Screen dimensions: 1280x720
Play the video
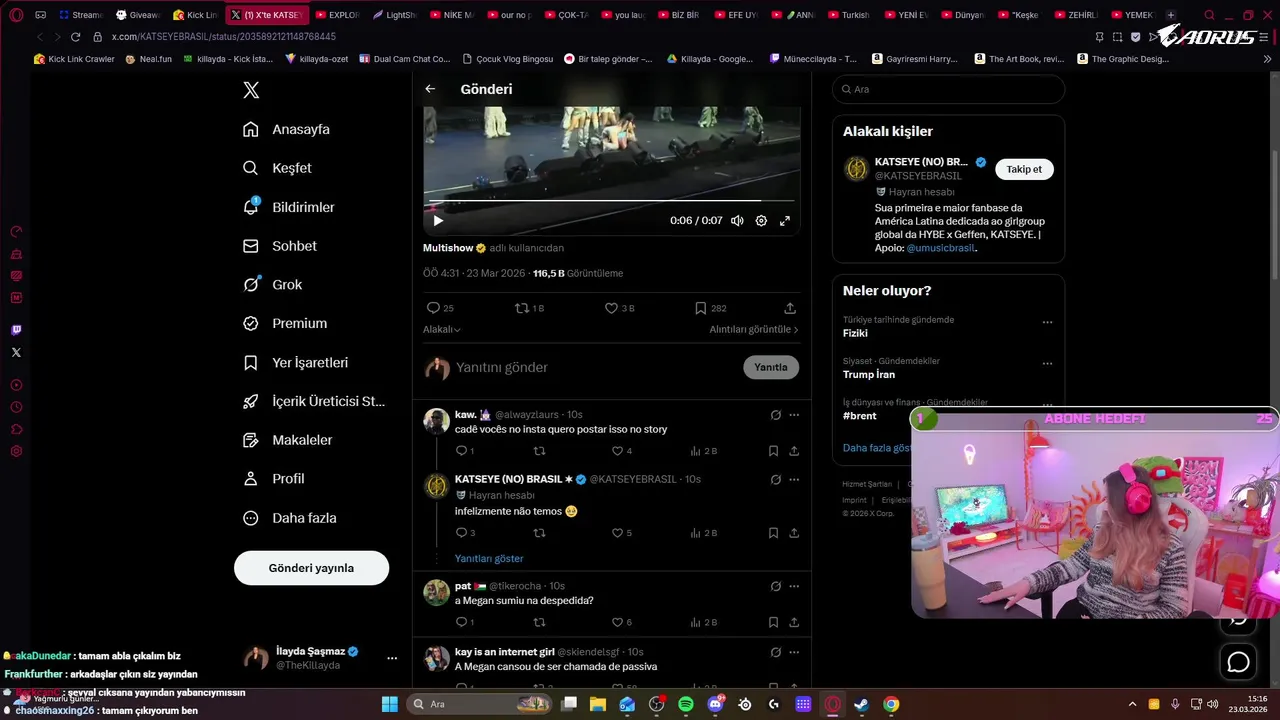click(x=438, y=220)
